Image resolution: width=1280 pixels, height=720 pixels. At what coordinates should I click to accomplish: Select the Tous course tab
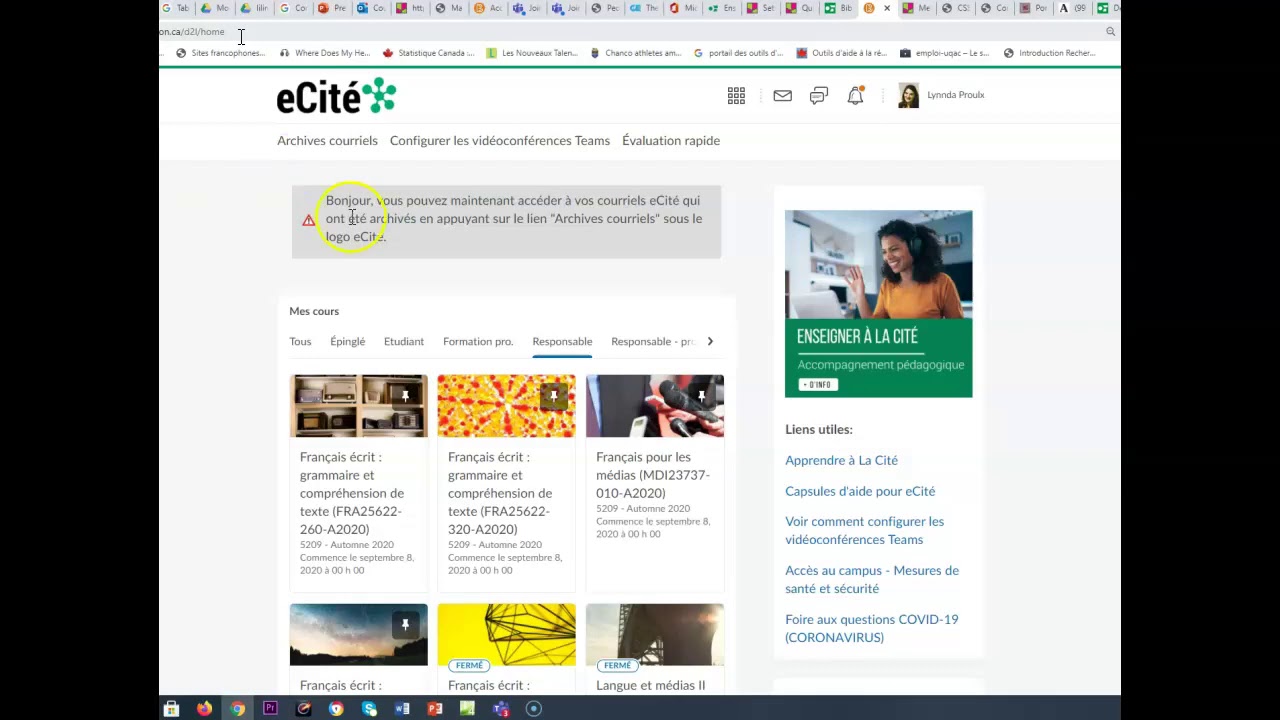coord(300,342)
